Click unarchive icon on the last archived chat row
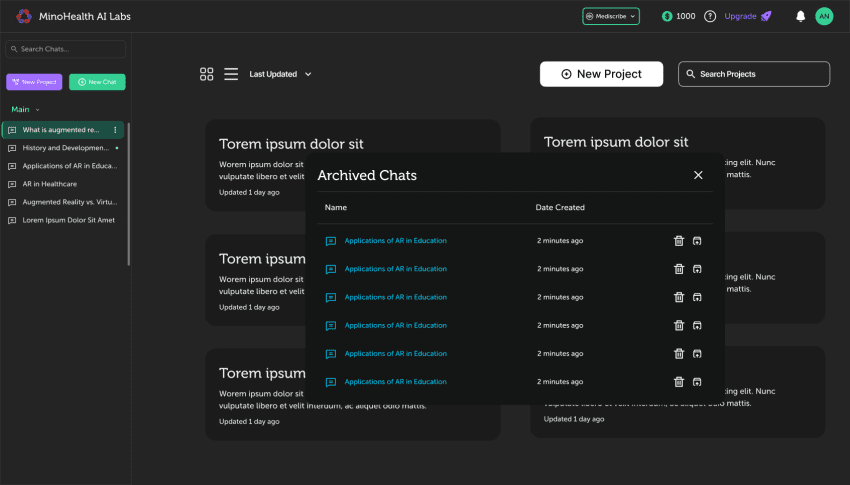The image size is (850, 485). [x=697, y=381]
